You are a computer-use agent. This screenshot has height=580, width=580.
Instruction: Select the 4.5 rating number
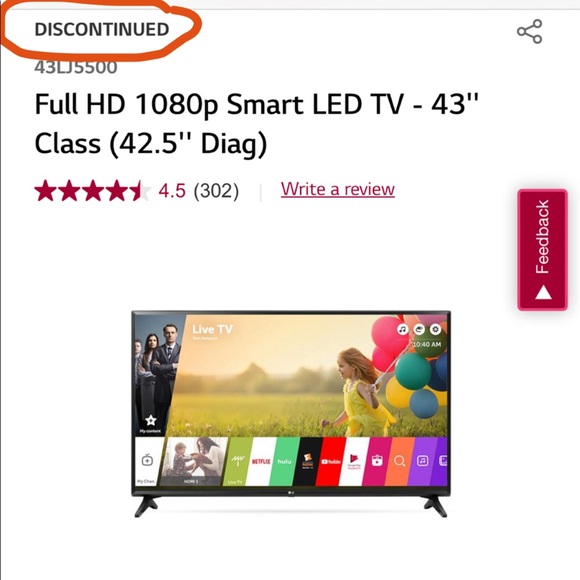coord(172,191)
